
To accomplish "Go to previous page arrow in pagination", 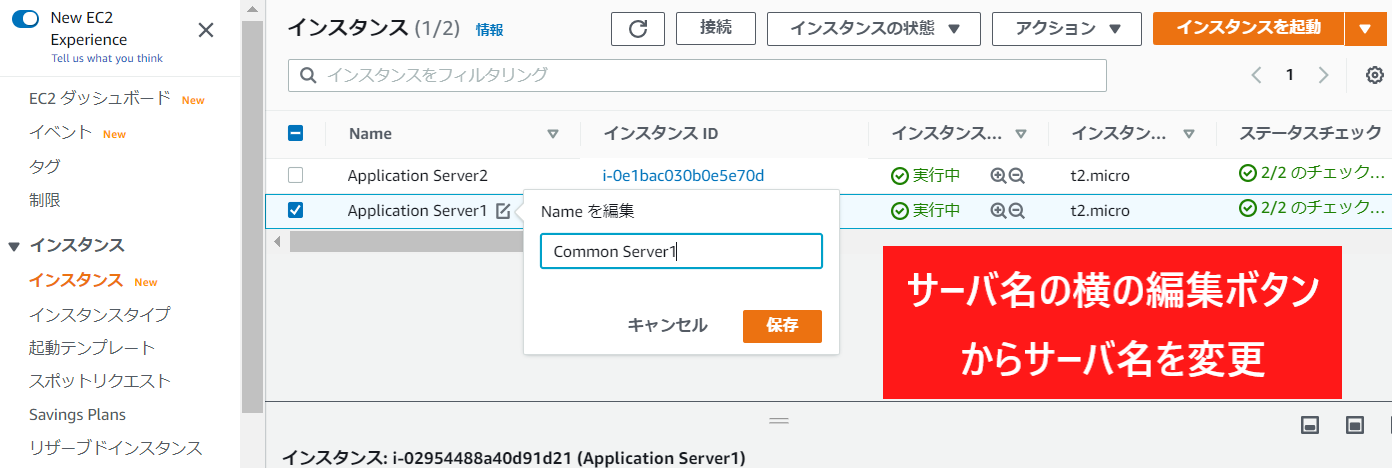I will tap(1257, 75).
